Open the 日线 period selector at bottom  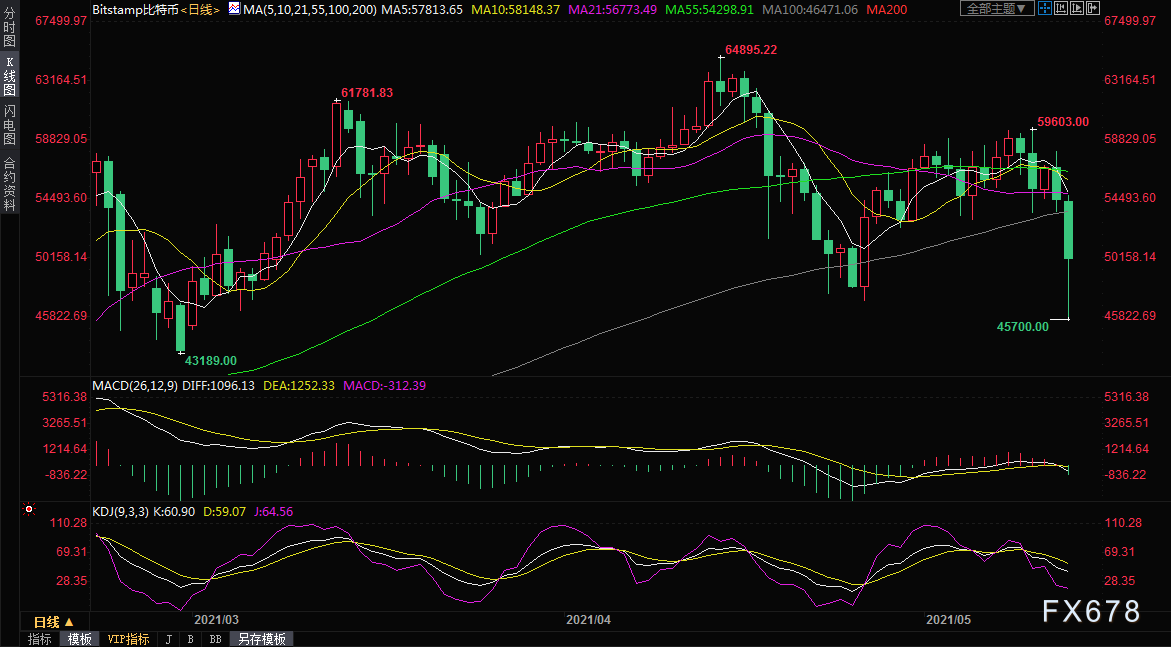[54, 622]
